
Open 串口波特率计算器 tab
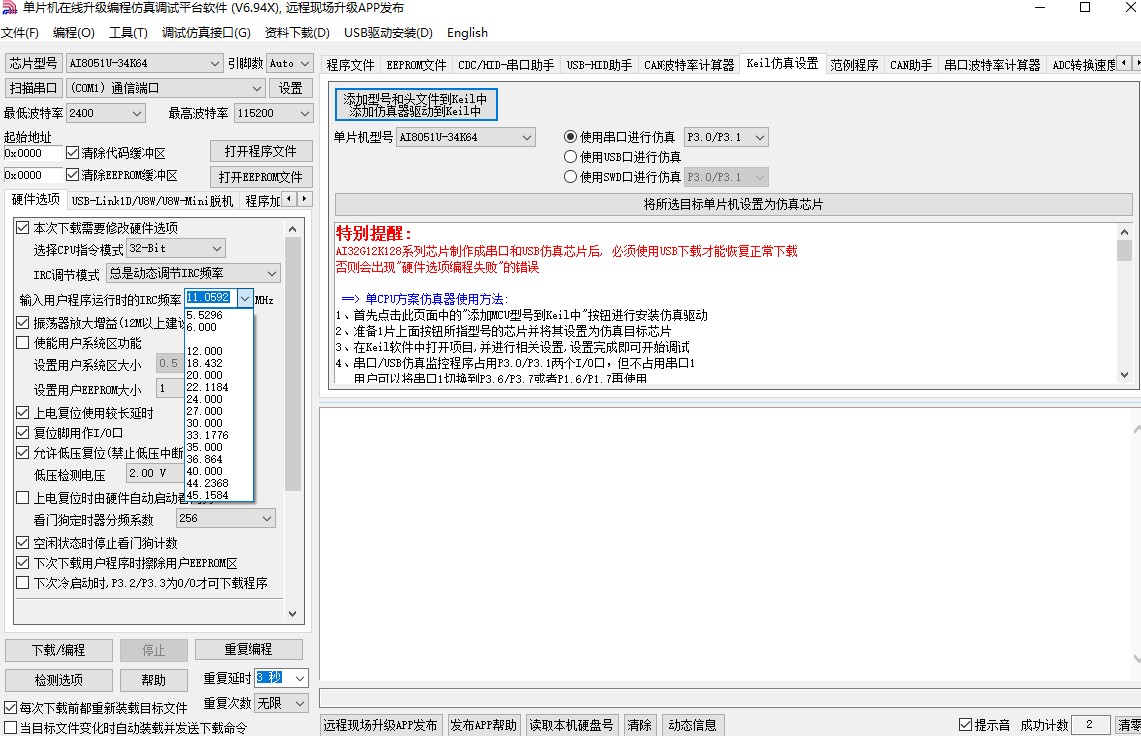(992, 65)
